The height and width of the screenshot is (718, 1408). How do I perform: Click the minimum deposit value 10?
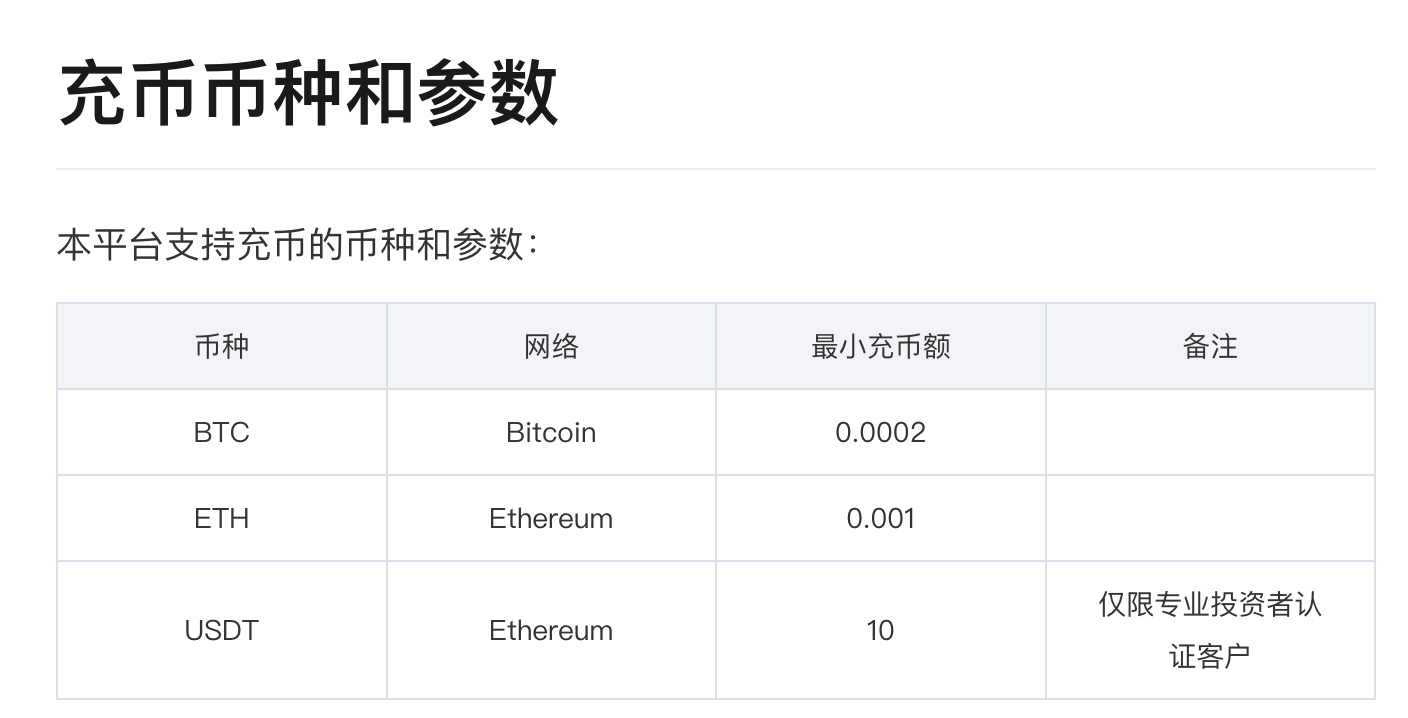[x=881, y=630]
